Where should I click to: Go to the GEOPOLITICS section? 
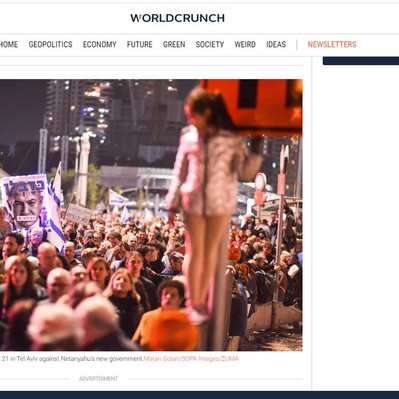[x=50, y=44]
